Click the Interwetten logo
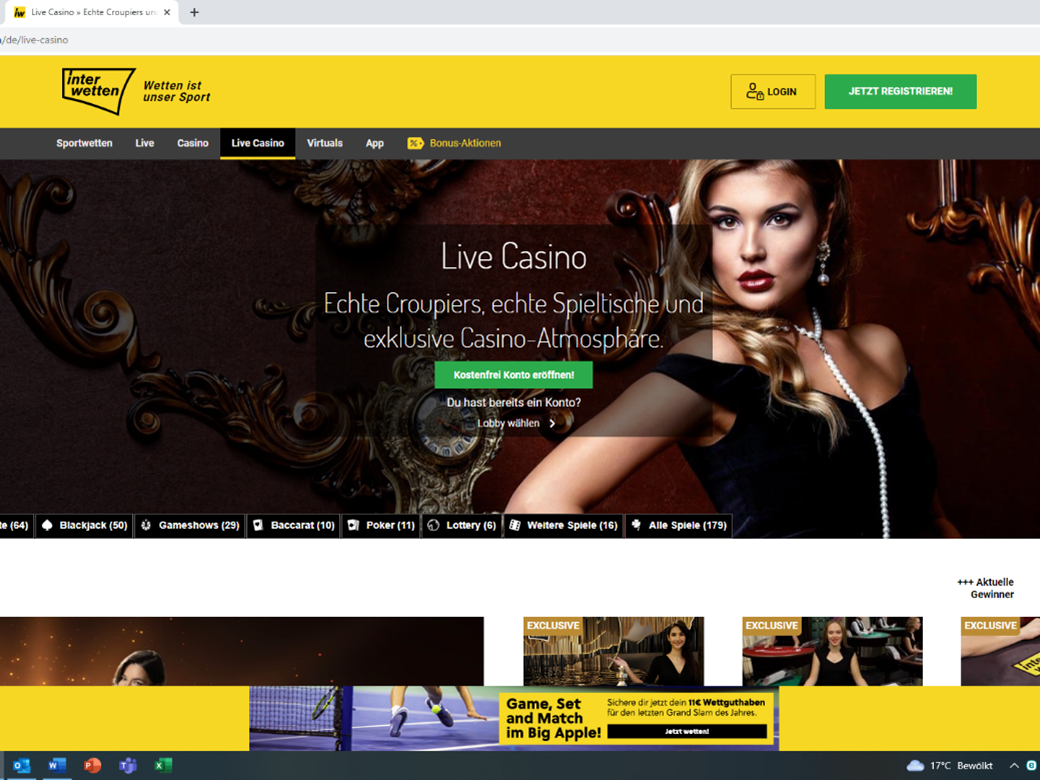 (98, 91)
